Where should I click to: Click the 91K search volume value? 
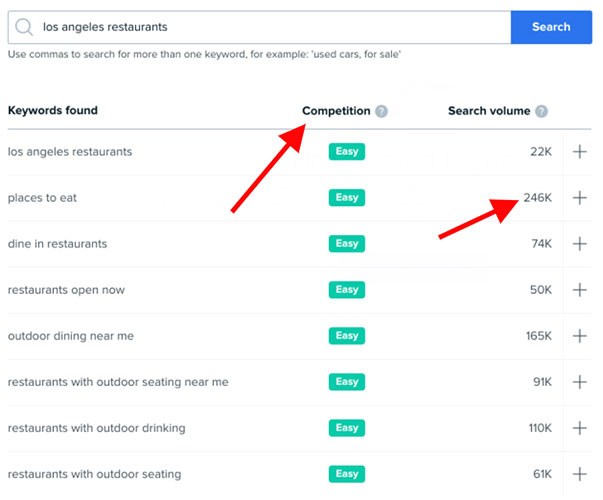click(x=542, y=382)
